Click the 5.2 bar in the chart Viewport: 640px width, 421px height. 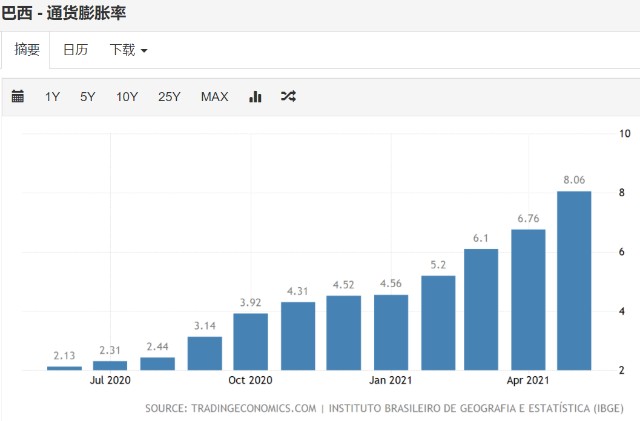pyautogui.click(x=438, y=323)
